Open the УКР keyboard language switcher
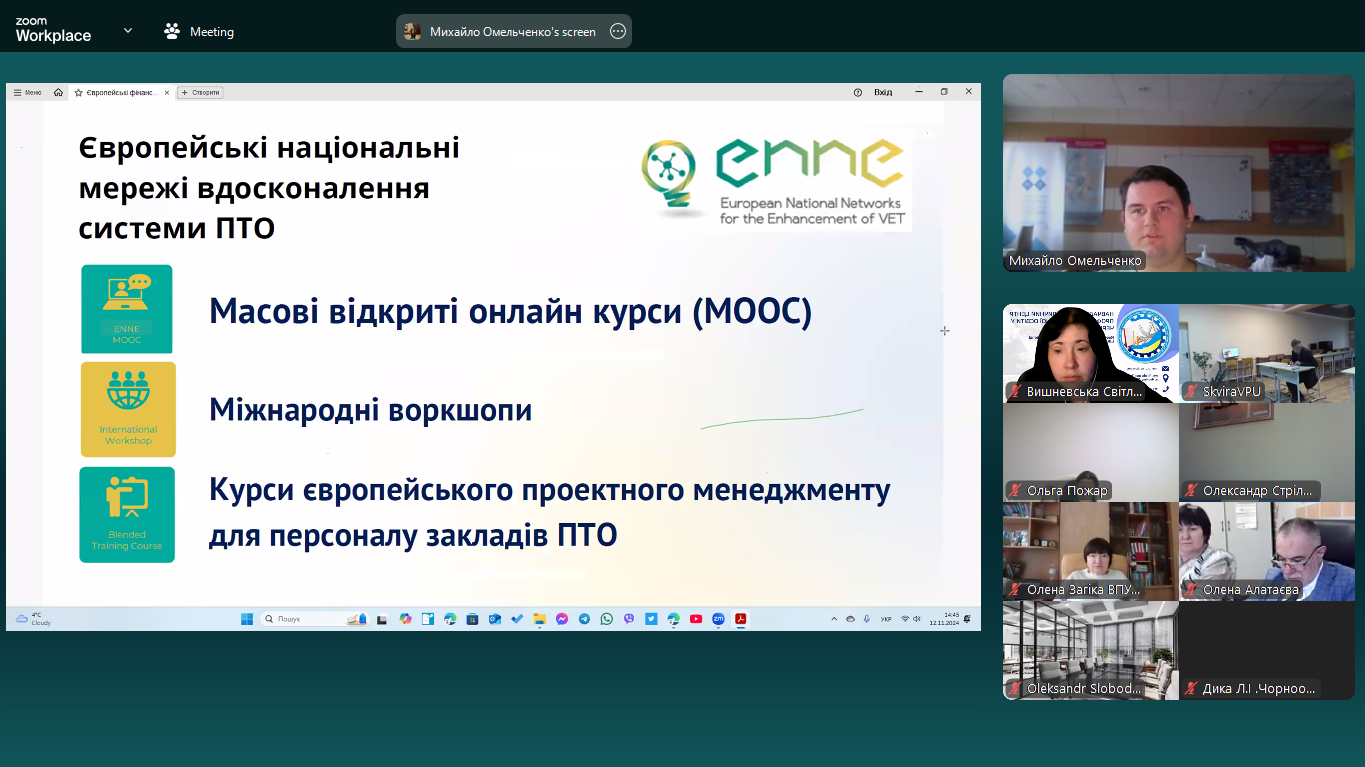This screenshot has height=767, width=1365. pos(886,619)
